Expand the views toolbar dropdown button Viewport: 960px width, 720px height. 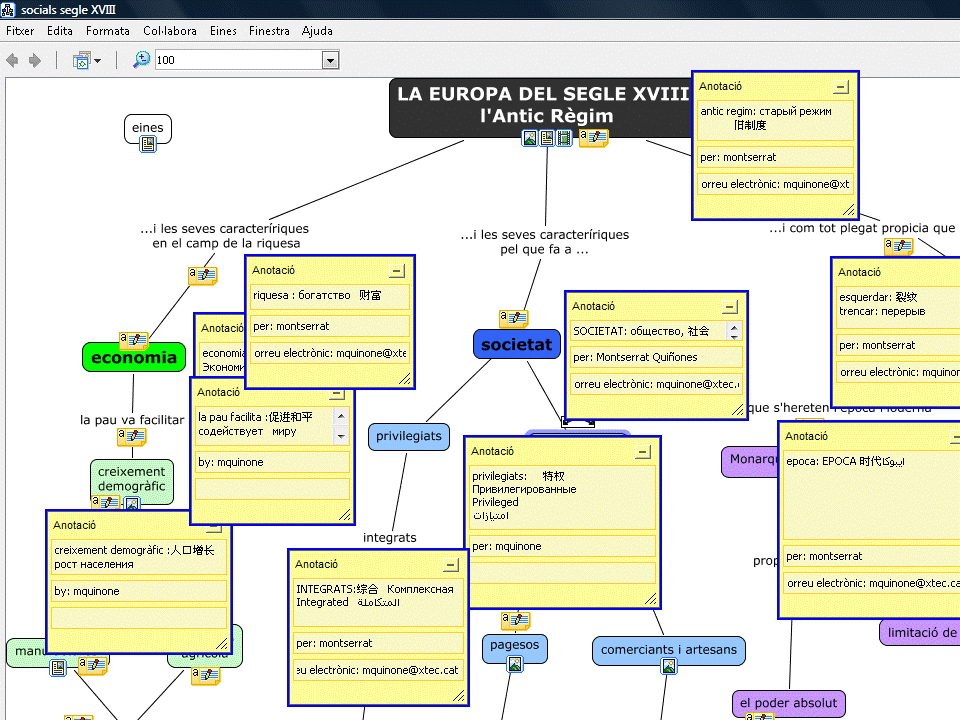(96, 61)
